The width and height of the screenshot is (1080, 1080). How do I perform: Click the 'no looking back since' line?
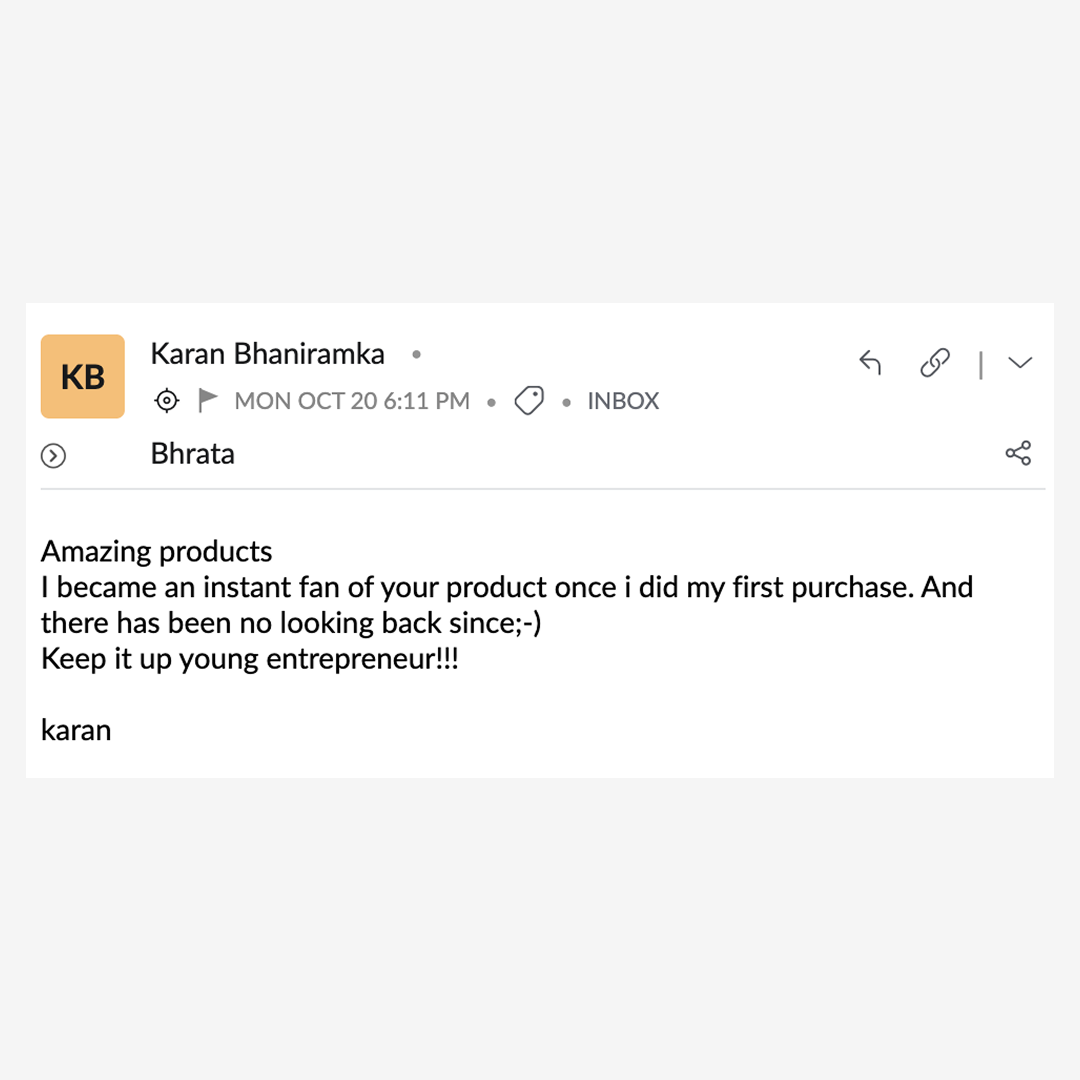click(291, 623)
